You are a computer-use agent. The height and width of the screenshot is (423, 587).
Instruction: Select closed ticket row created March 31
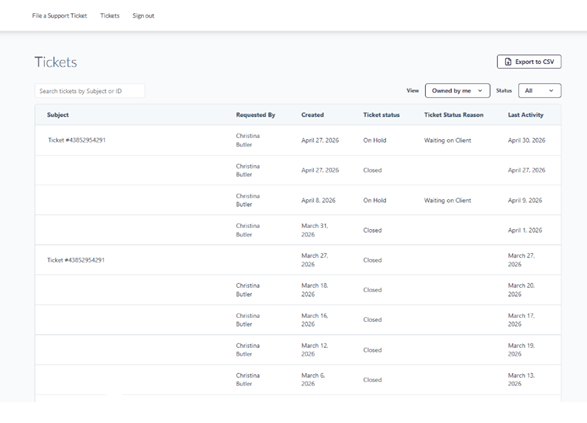[298, 230]
